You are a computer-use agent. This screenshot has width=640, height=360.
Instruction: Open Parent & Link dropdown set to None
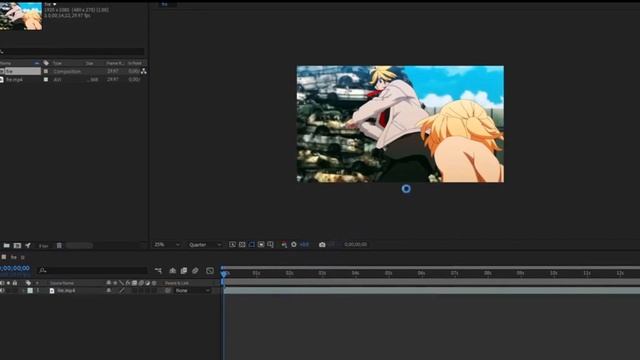(x=192, y=291)
